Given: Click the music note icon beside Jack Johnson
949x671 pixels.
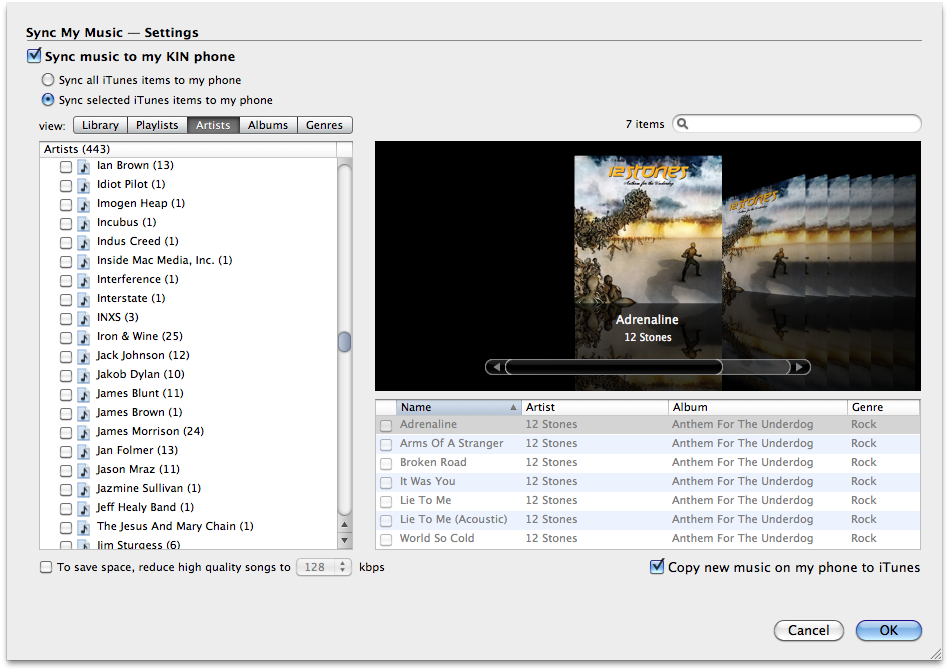Looking at the screenshot, I should tap(84, 356).
